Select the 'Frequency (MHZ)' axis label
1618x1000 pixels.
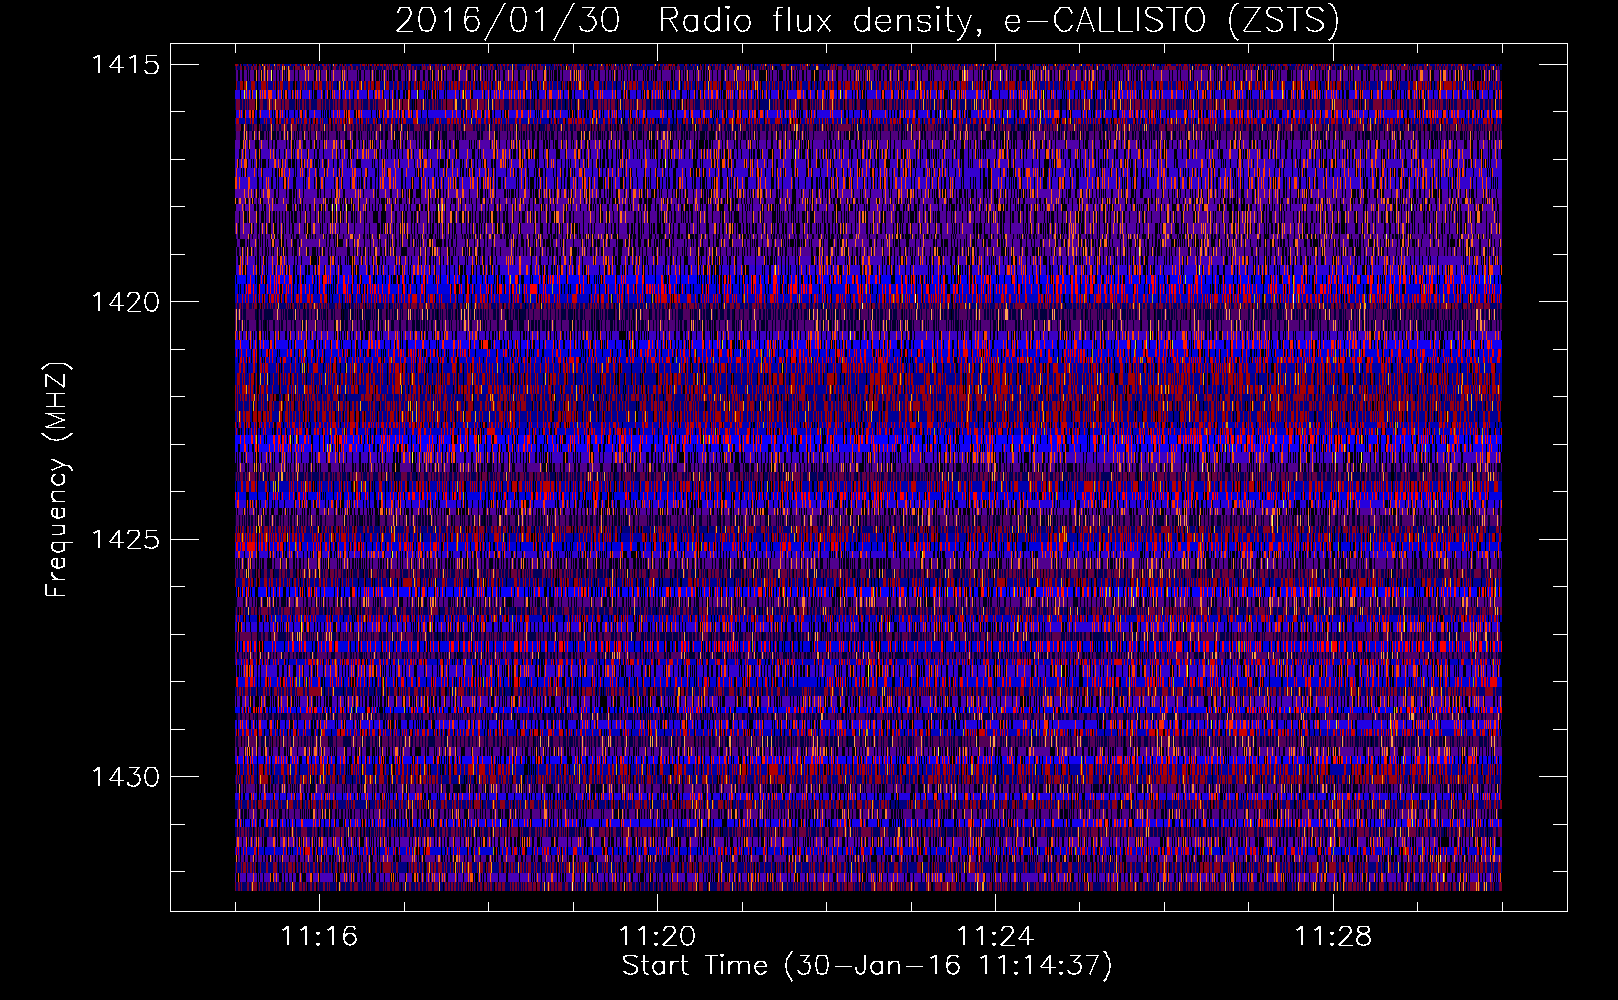(57, 479)
